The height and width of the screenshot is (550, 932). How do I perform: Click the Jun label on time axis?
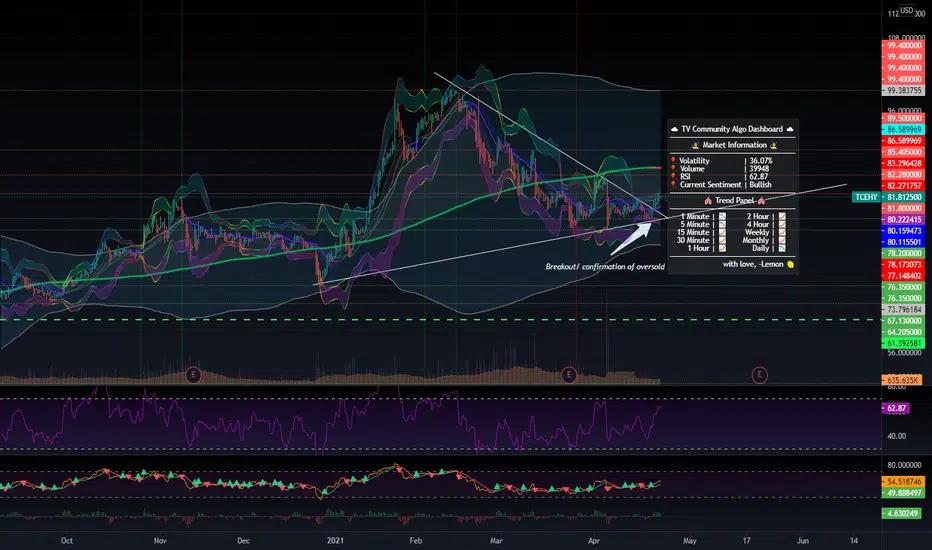[802, 540]
